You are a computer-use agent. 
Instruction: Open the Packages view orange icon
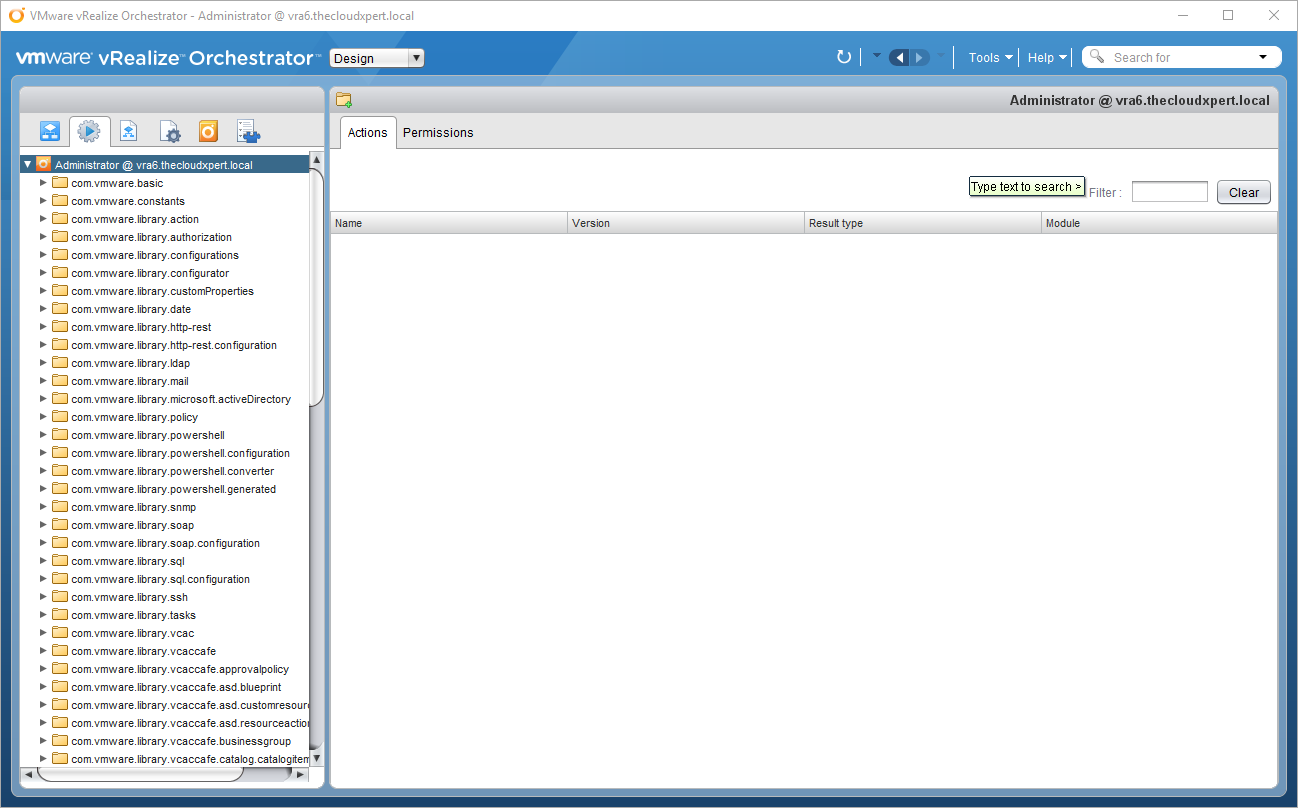tap(208, 131)
